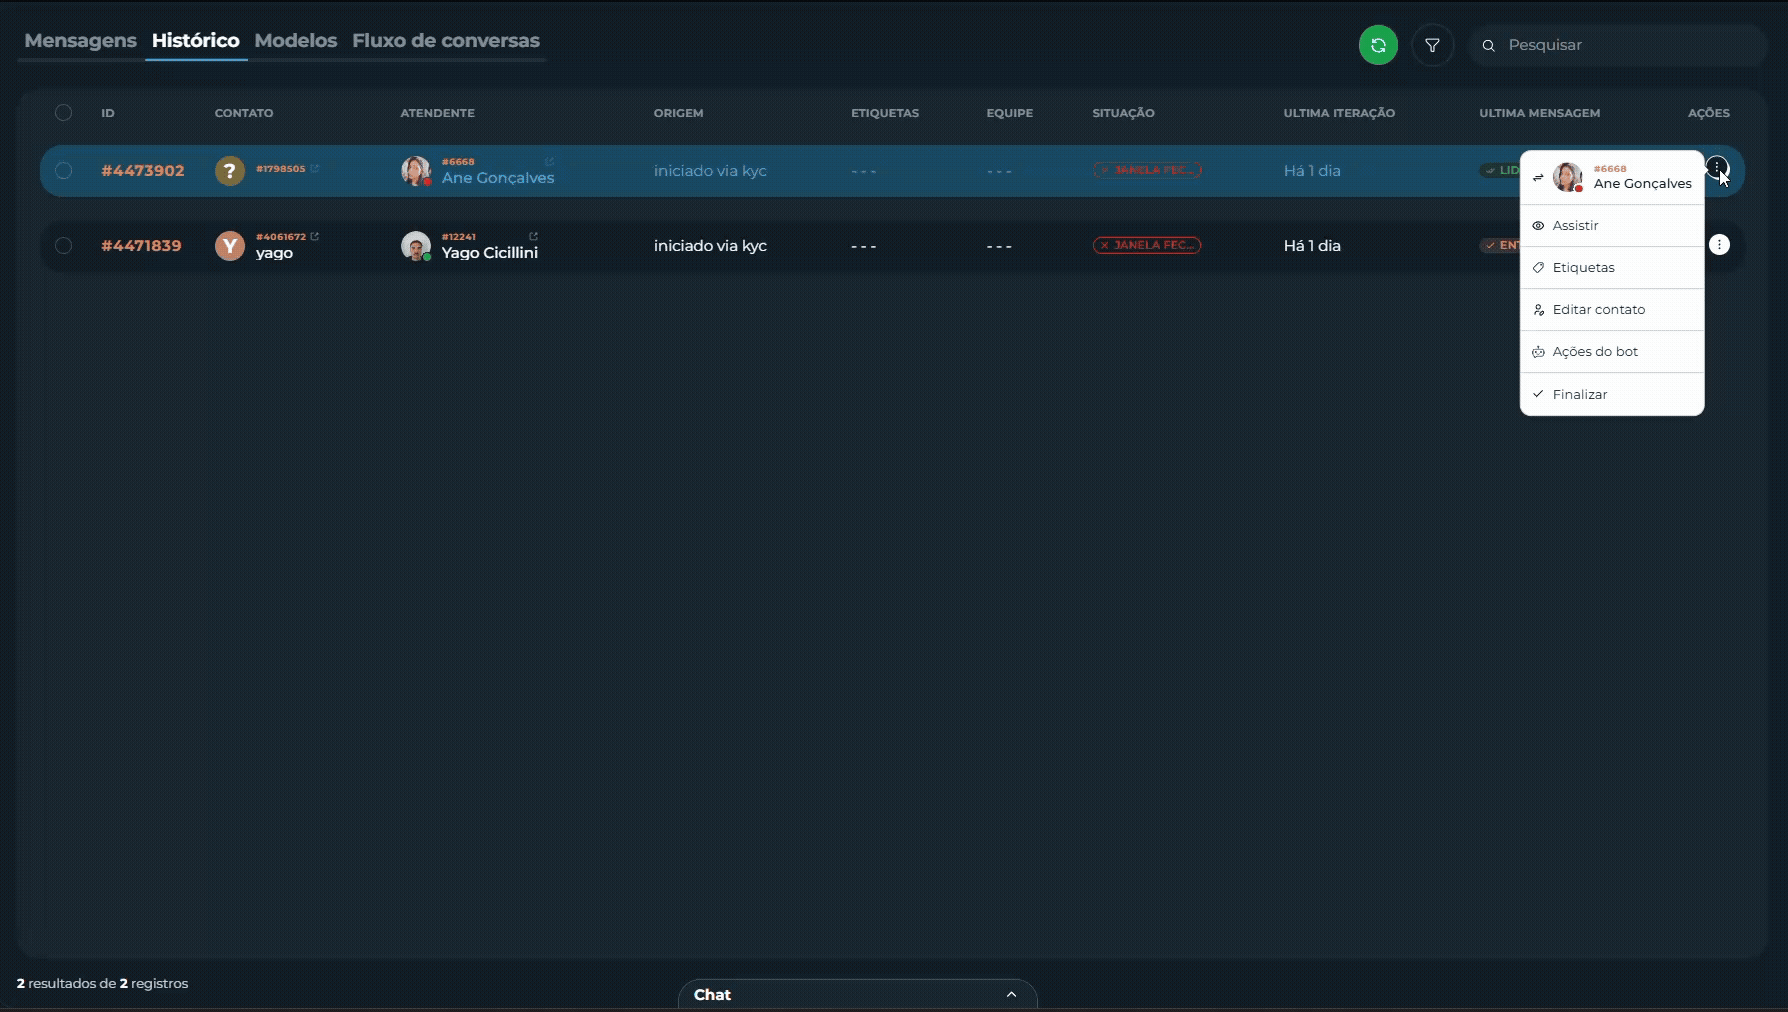Choose Finalizar from the actions menu
Image resolution: width=1788 pixels, height=1012 pixels.
point(1612,394)
